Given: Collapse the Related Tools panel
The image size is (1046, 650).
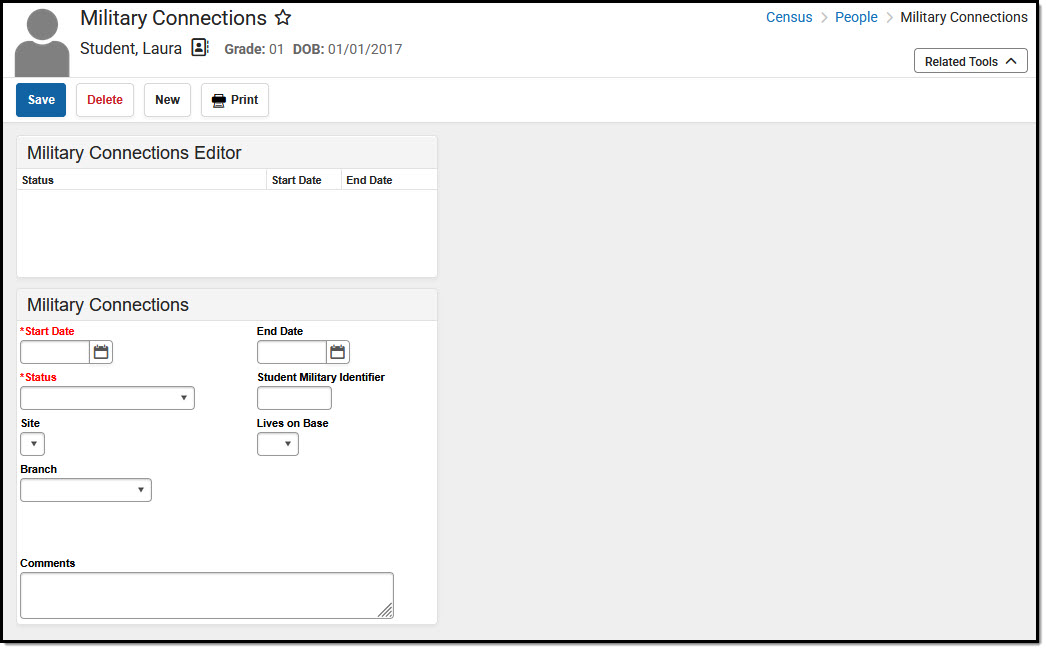Looking at the screenshot, I should click(969, 60).
